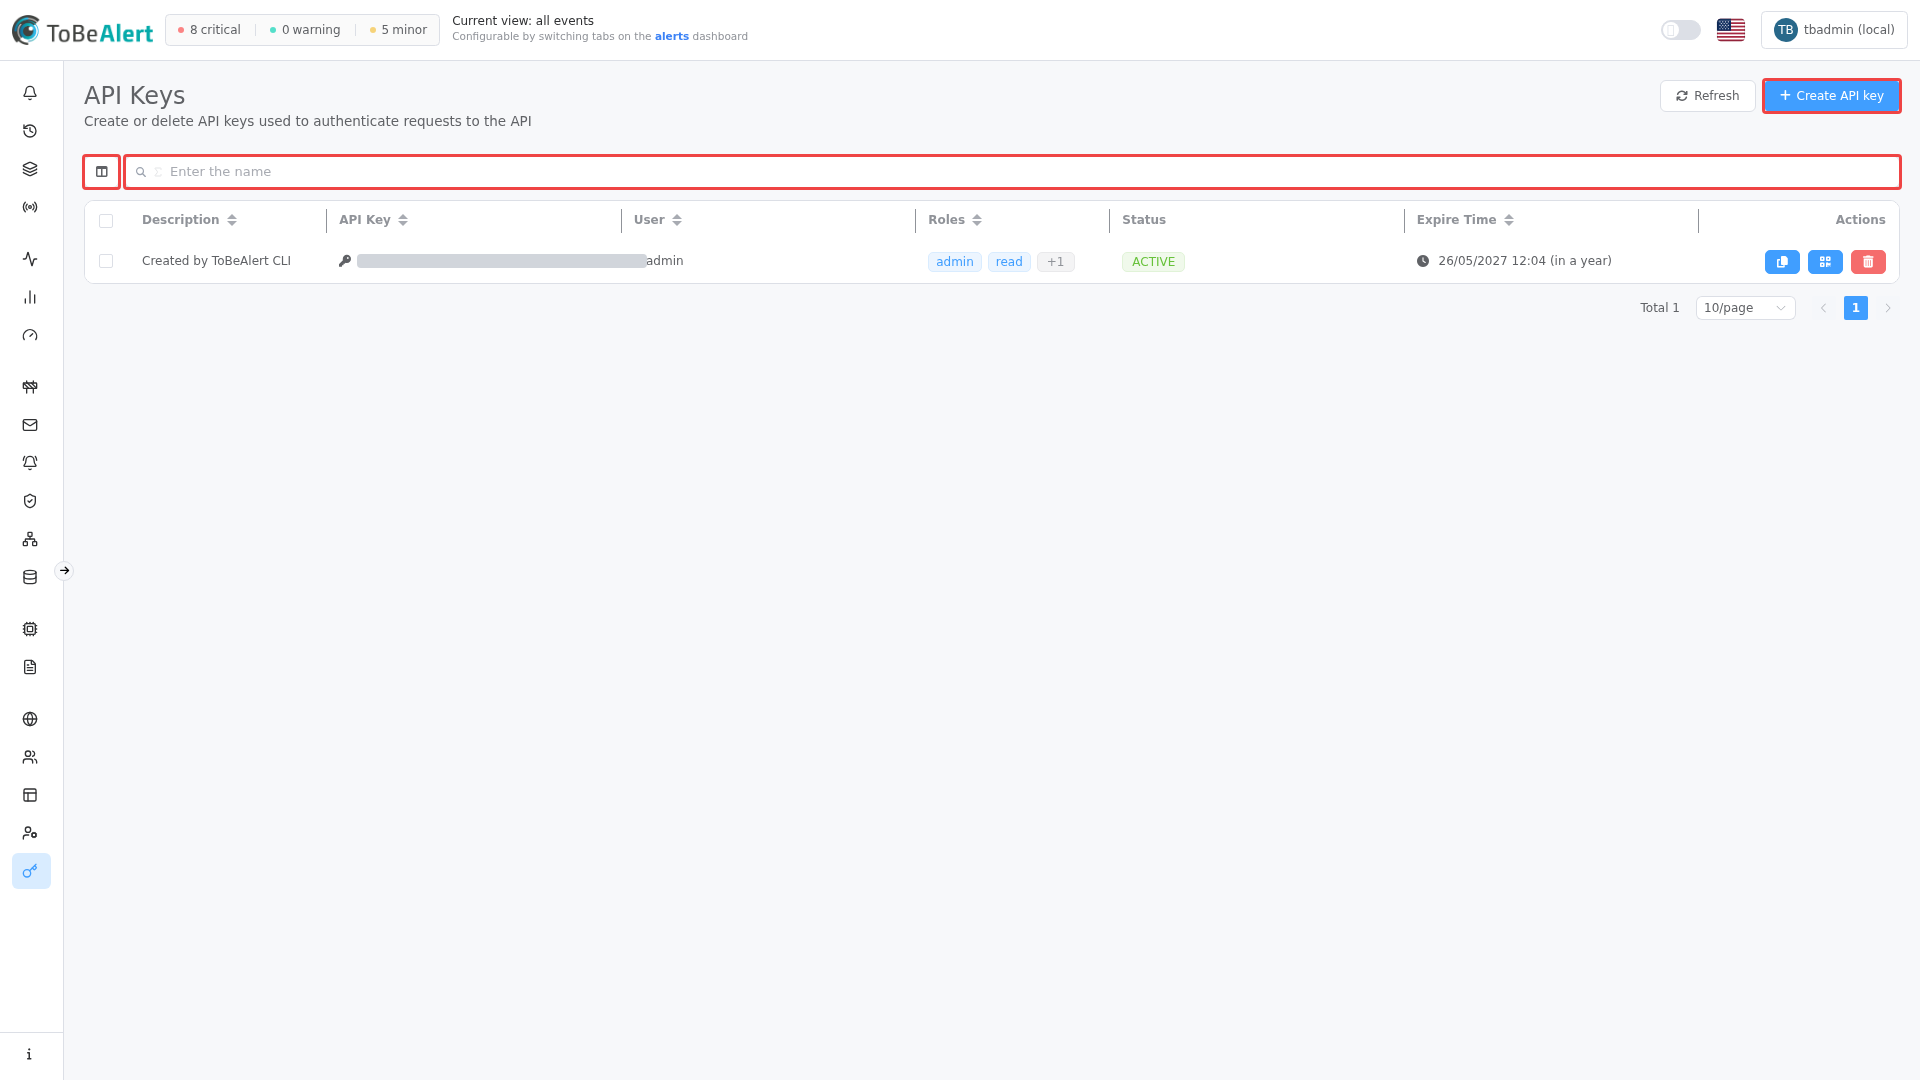Open the gauge speedometer sidebar icon
Image resolution: width=1920 pixels, height=1080 pixels.
30,335
